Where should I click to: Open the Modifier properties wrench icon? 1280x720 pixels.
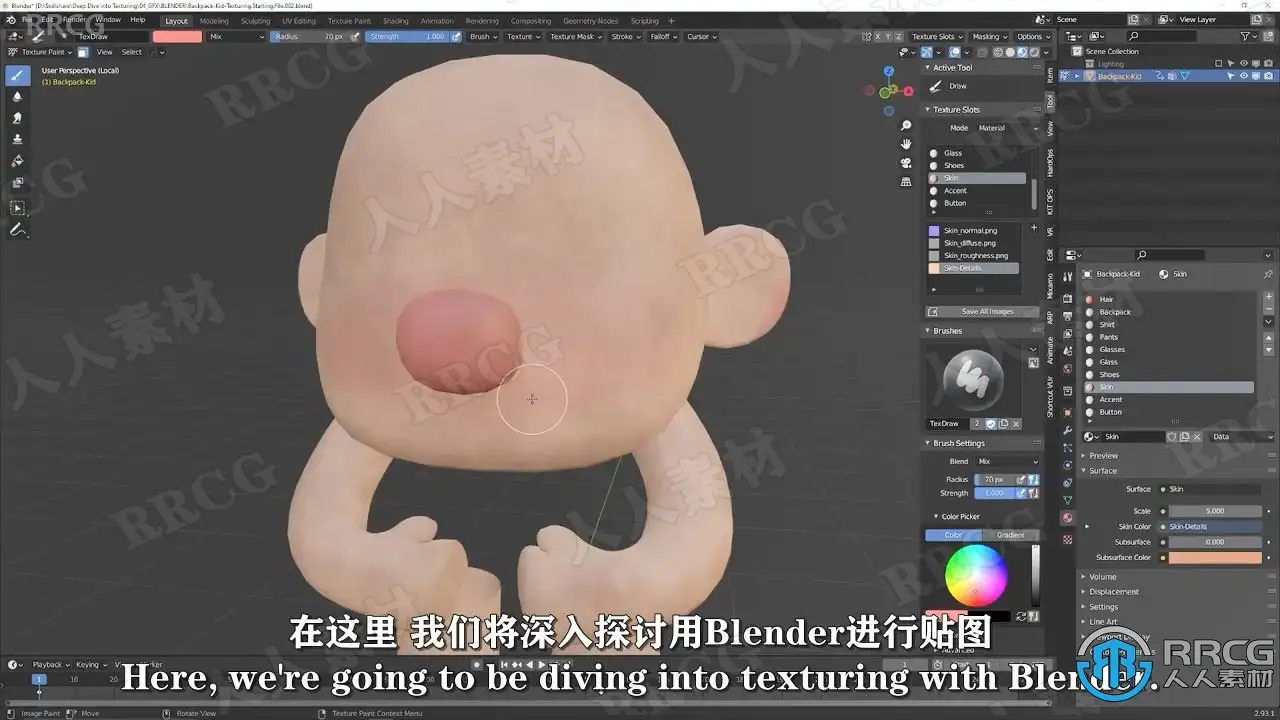[1068, 430]
